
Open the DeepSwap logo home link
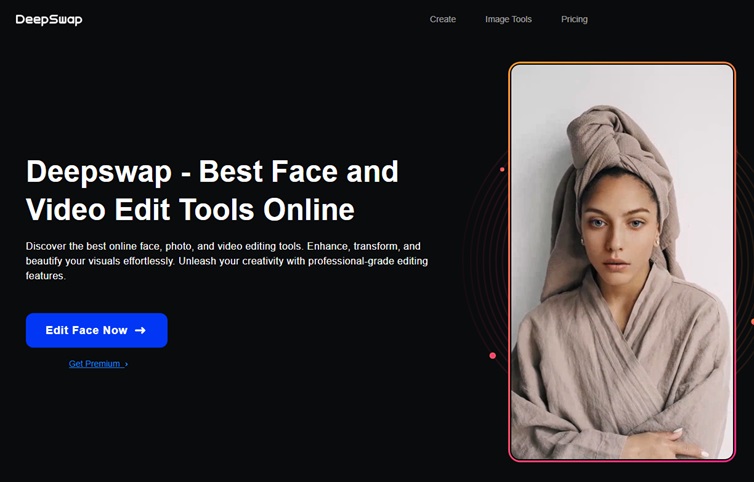(49, 20)
